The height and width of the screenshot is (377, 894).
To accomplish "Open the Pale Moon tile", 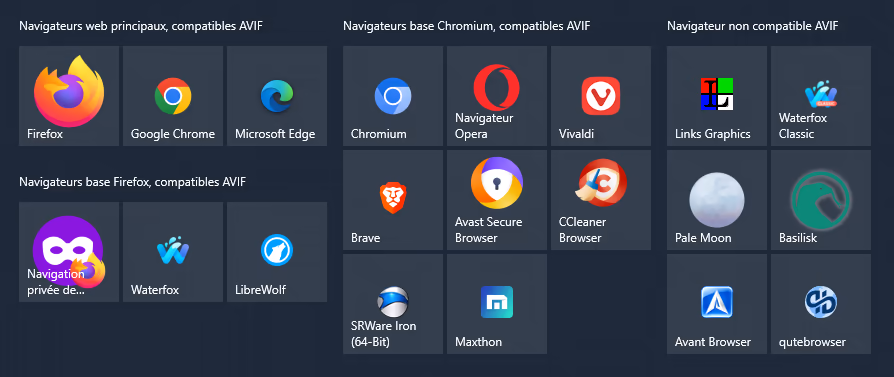I will tap(717, 200).
